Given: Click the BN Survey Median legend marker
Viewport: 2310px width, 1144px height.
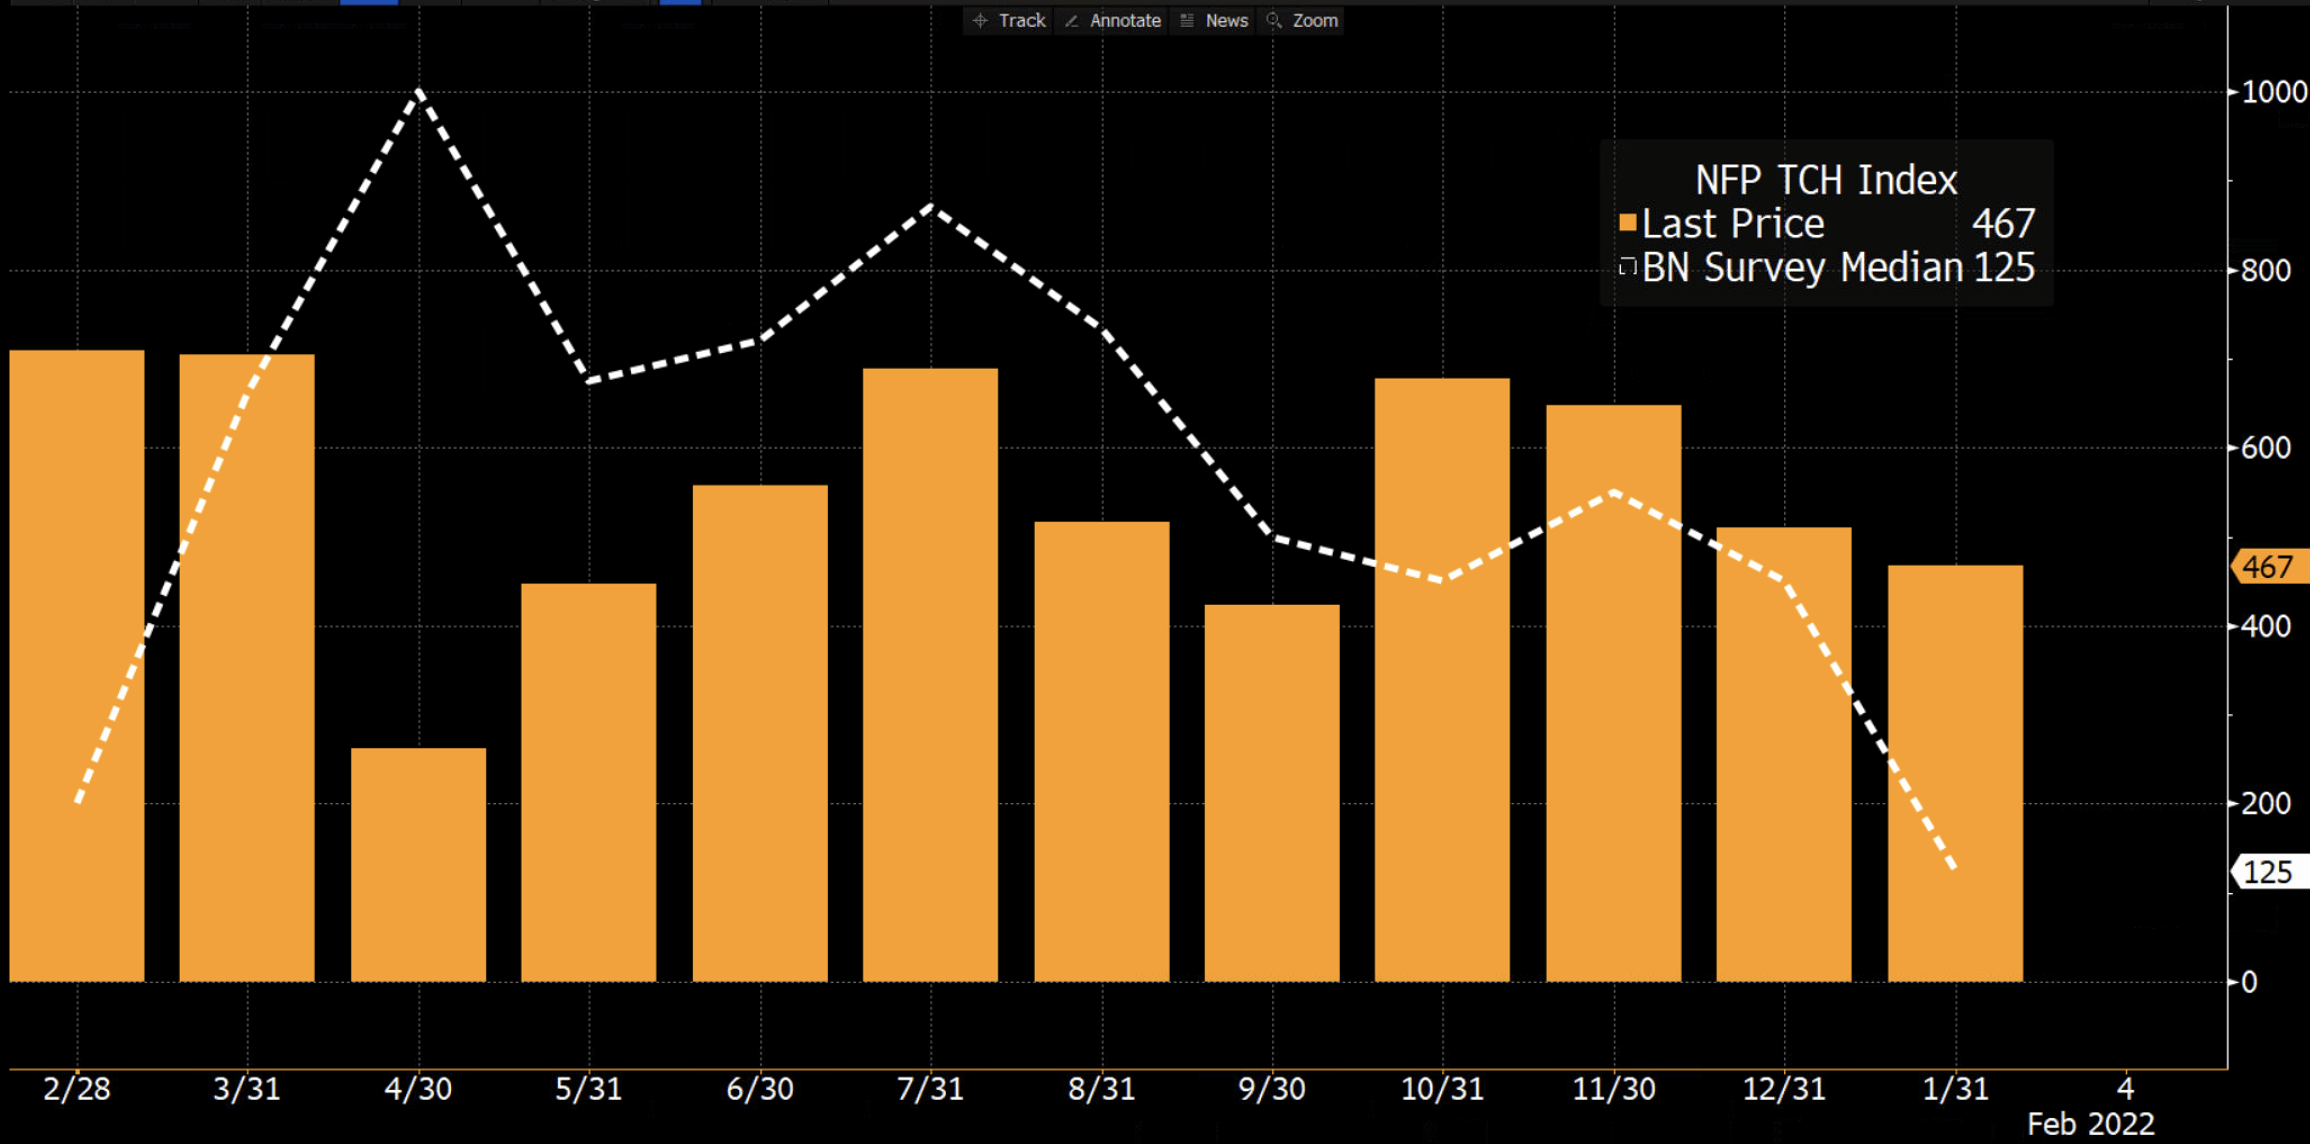Looking at the screenshot, I should point(1627,267).
